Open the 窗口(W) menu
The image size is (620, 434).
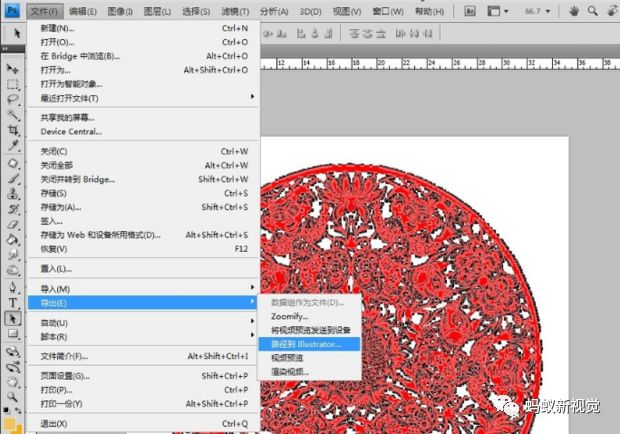[x=388, y=11]
